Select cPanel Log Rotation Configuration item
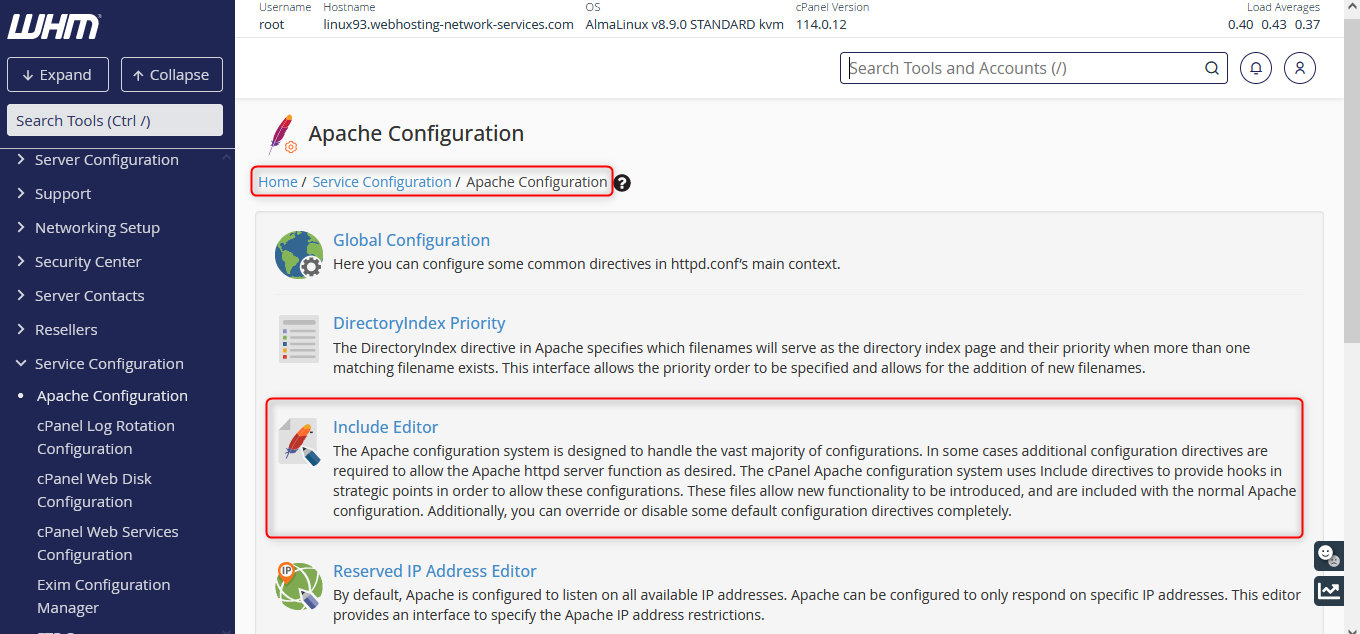 [106, 437]
